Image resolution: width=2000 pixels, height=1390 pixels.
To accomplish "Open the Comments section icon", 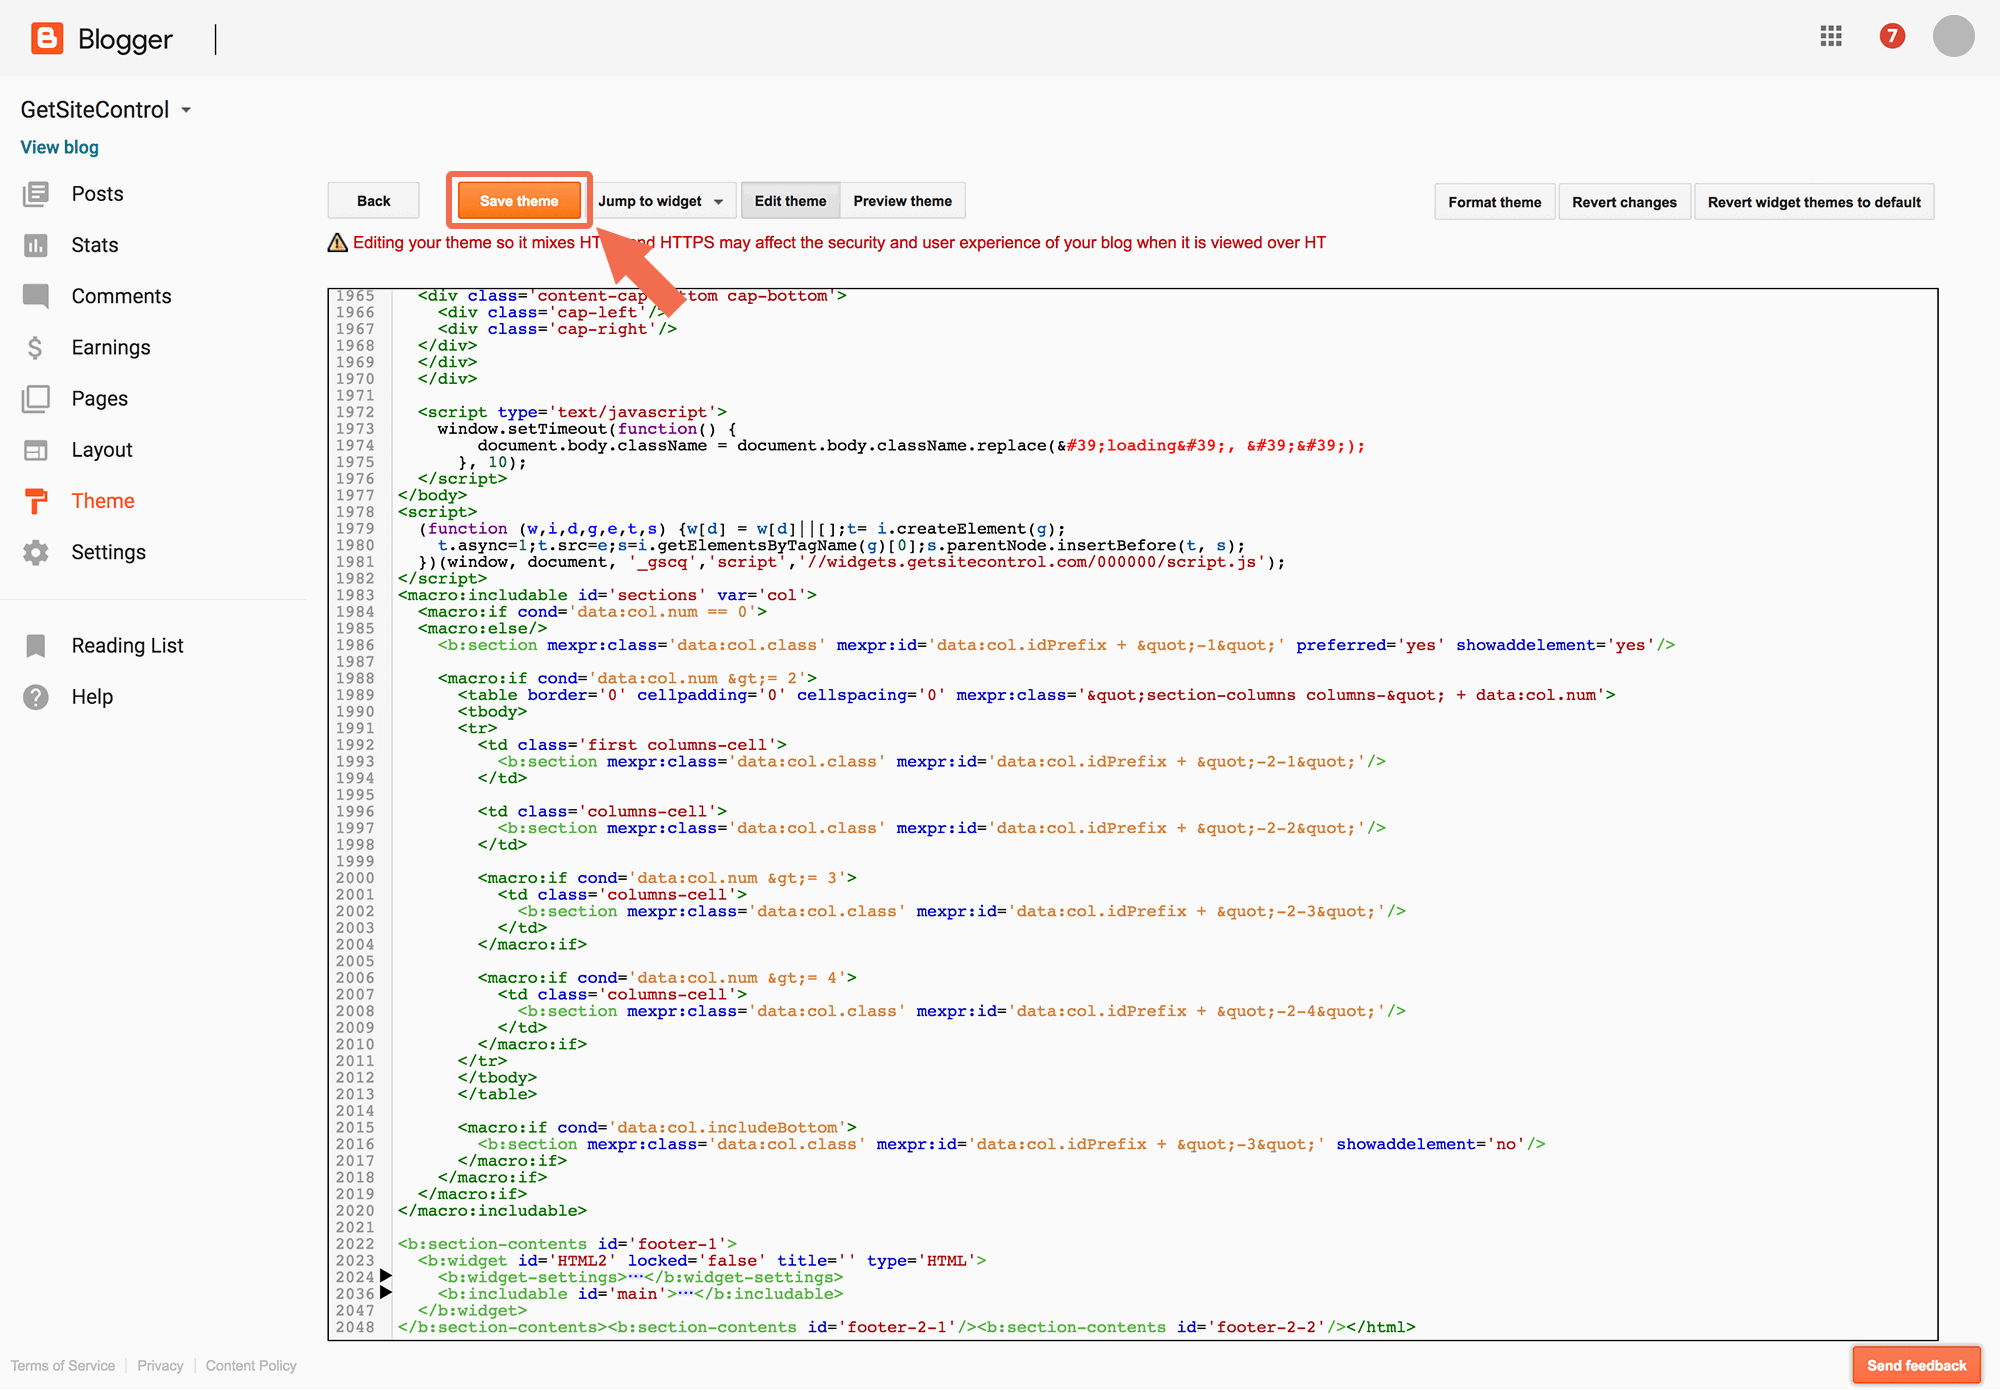I will click(x=36, y=296).
